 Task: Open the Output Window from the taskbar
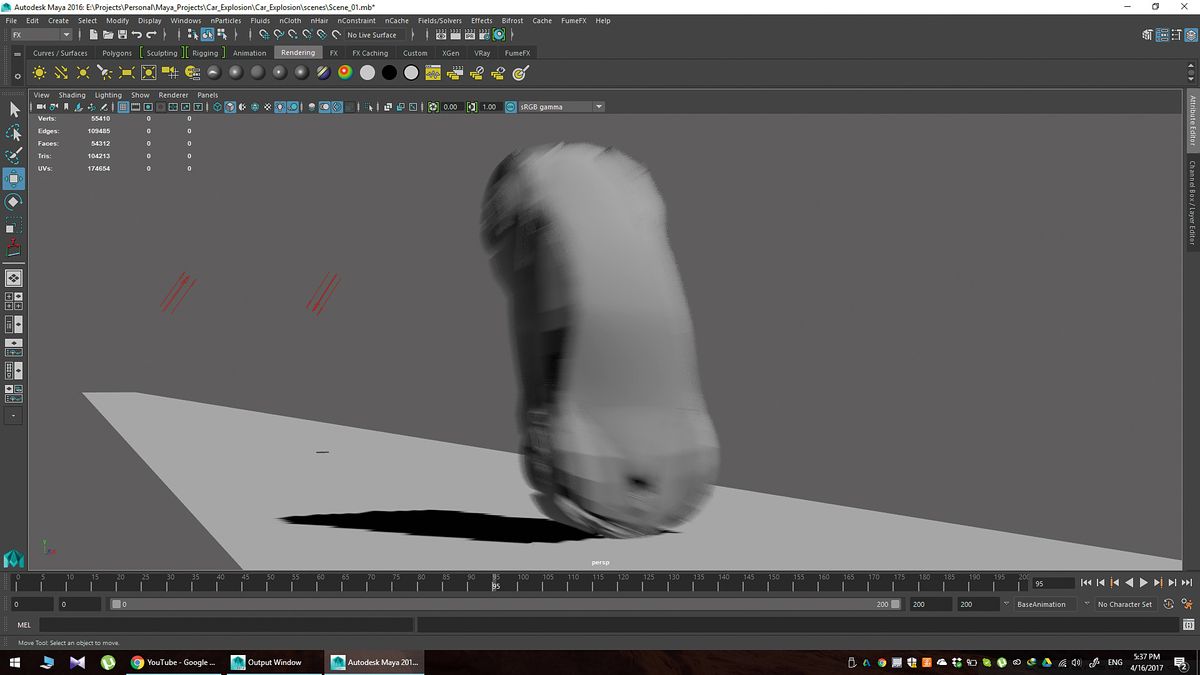pos(272,662)
